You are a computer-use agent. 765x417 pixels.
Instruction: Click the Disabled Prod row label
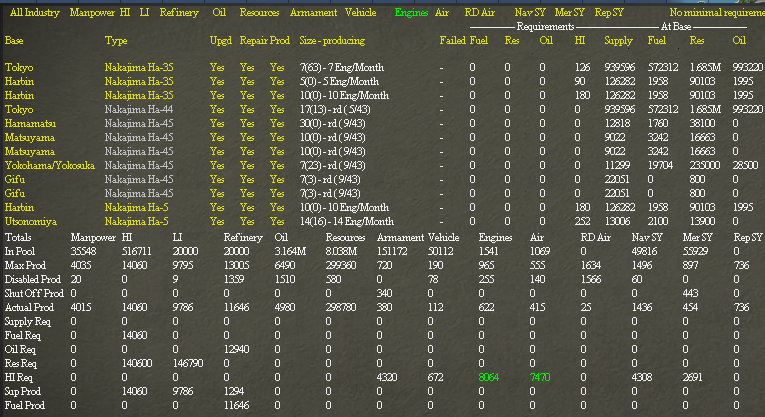[33, 279]
